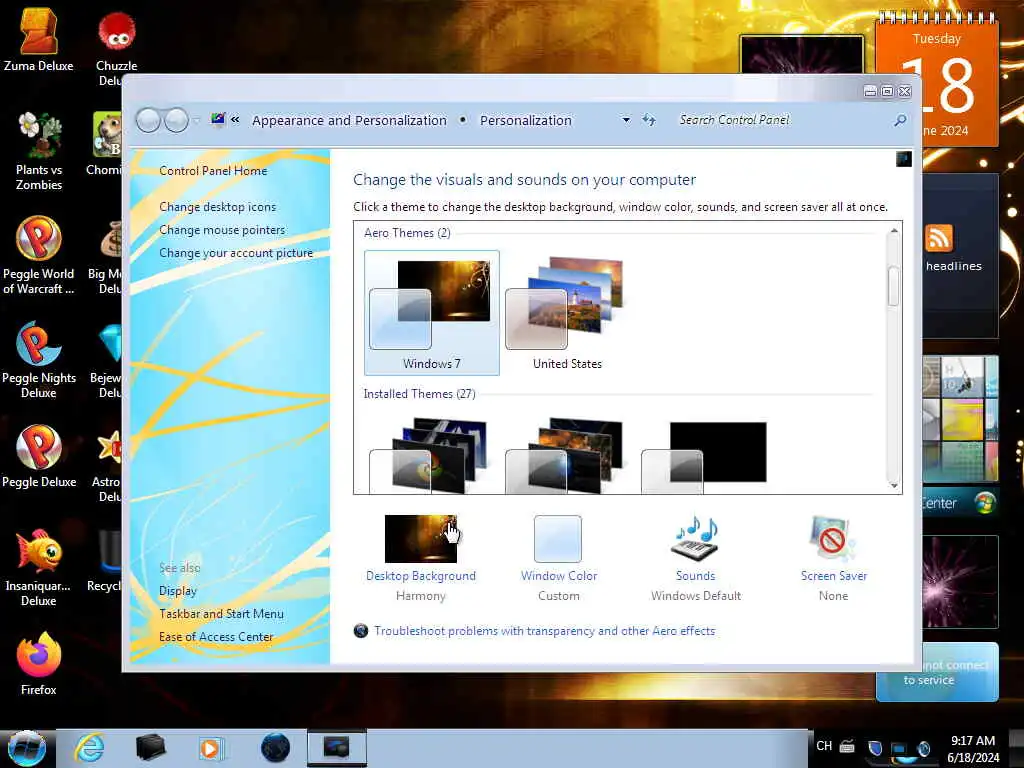Open the Sounds icon

(695, 539)
